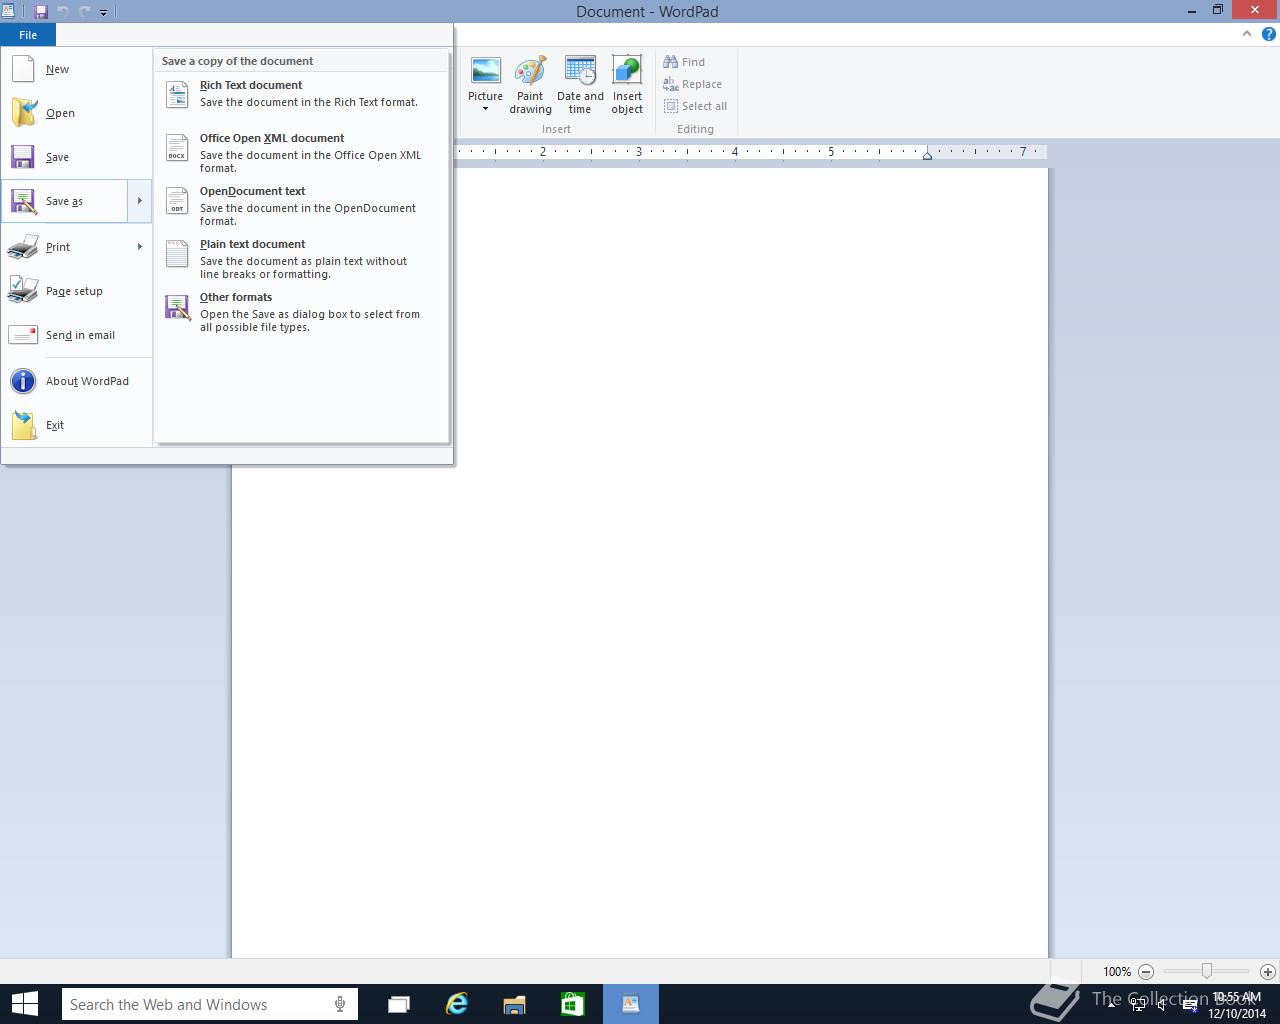This screenshot has width=1280, height=1024.
Task: Click the Save floppy disk icon
Action: click(x=23, y=157)
